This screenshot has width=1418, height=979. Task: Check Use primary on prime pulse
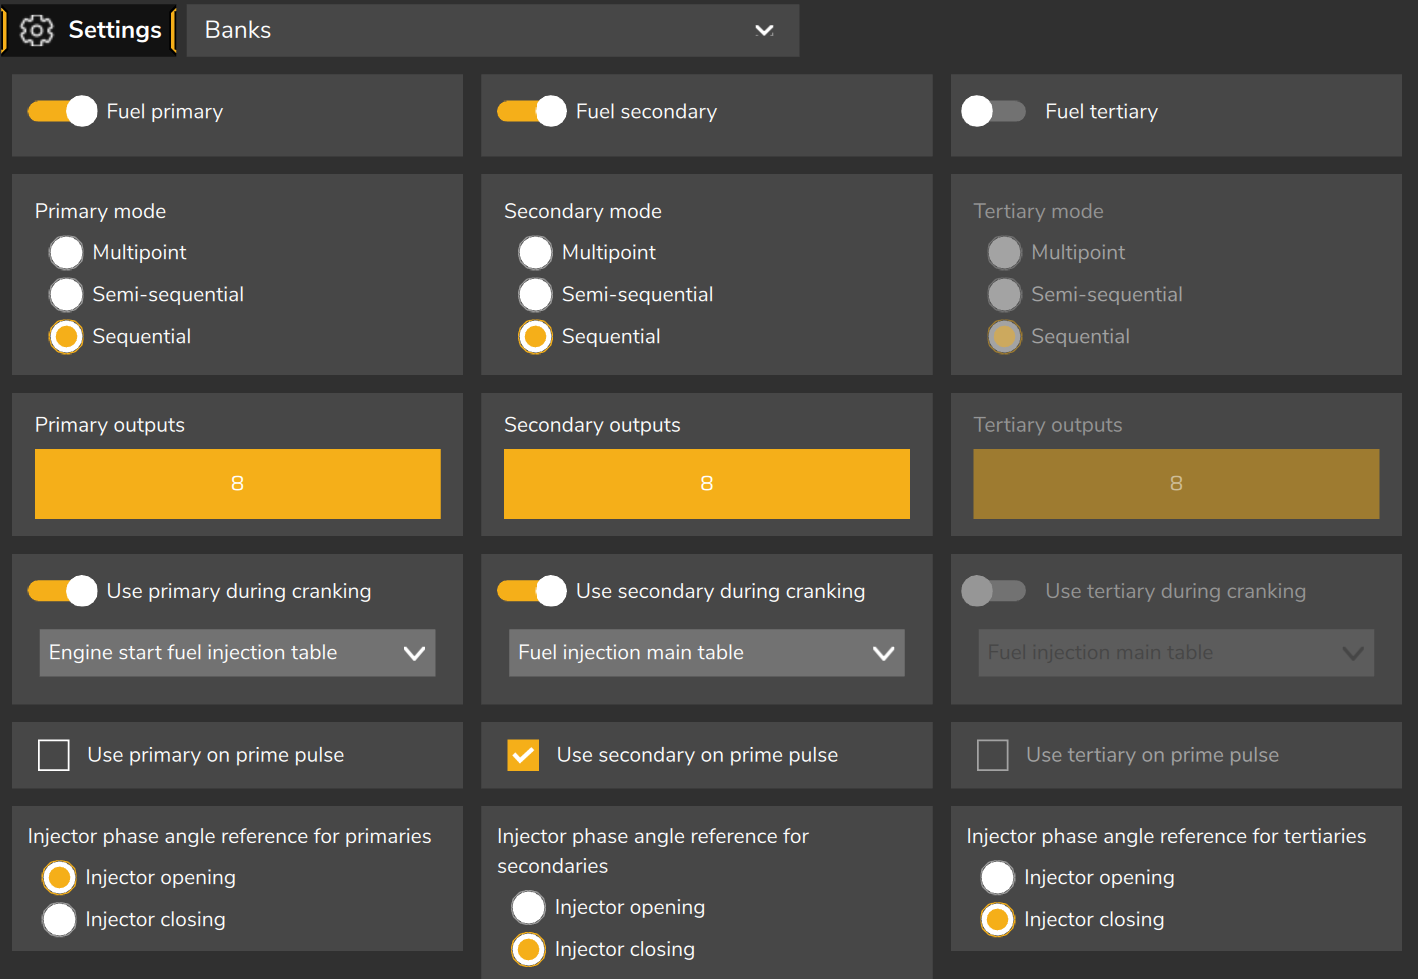pos(54,755)
